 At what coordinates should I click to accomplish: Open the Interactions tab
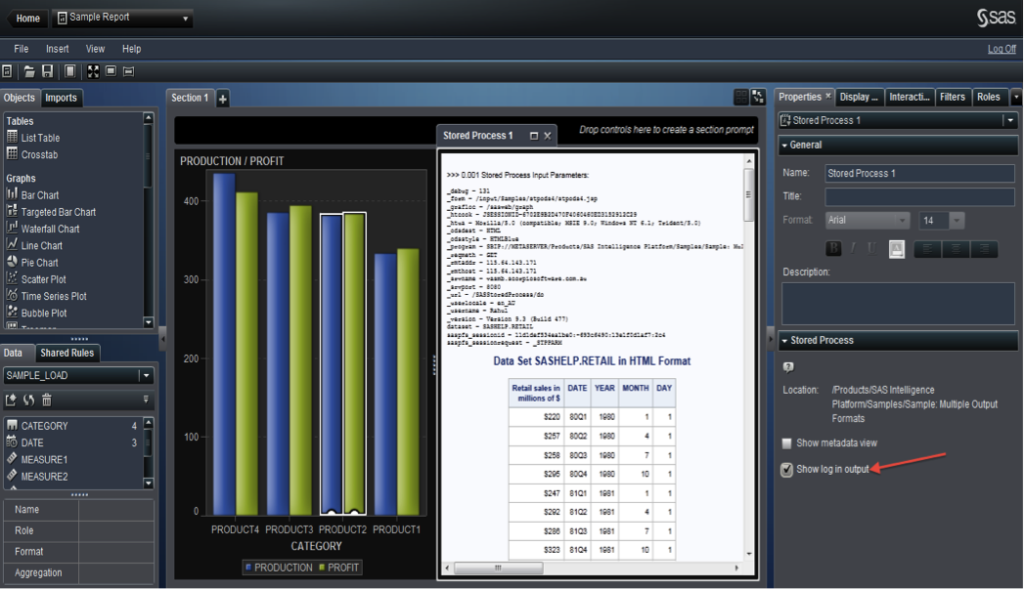coord(910,97)
